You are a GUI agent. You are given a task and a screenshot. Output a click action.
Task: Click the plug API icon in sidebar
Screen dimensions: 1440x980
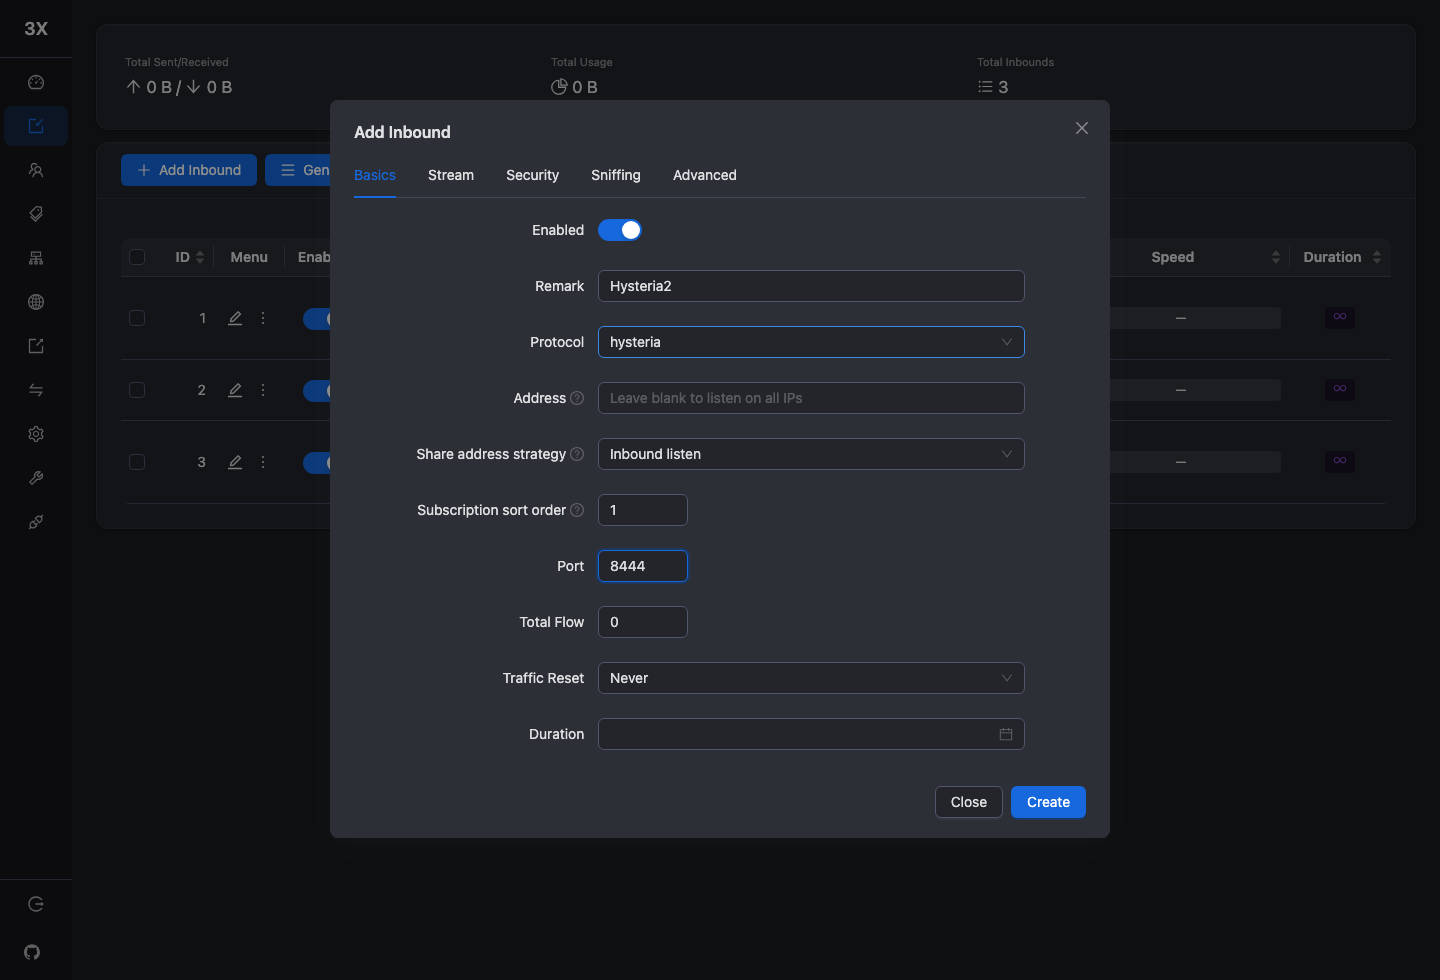point(36,522)
